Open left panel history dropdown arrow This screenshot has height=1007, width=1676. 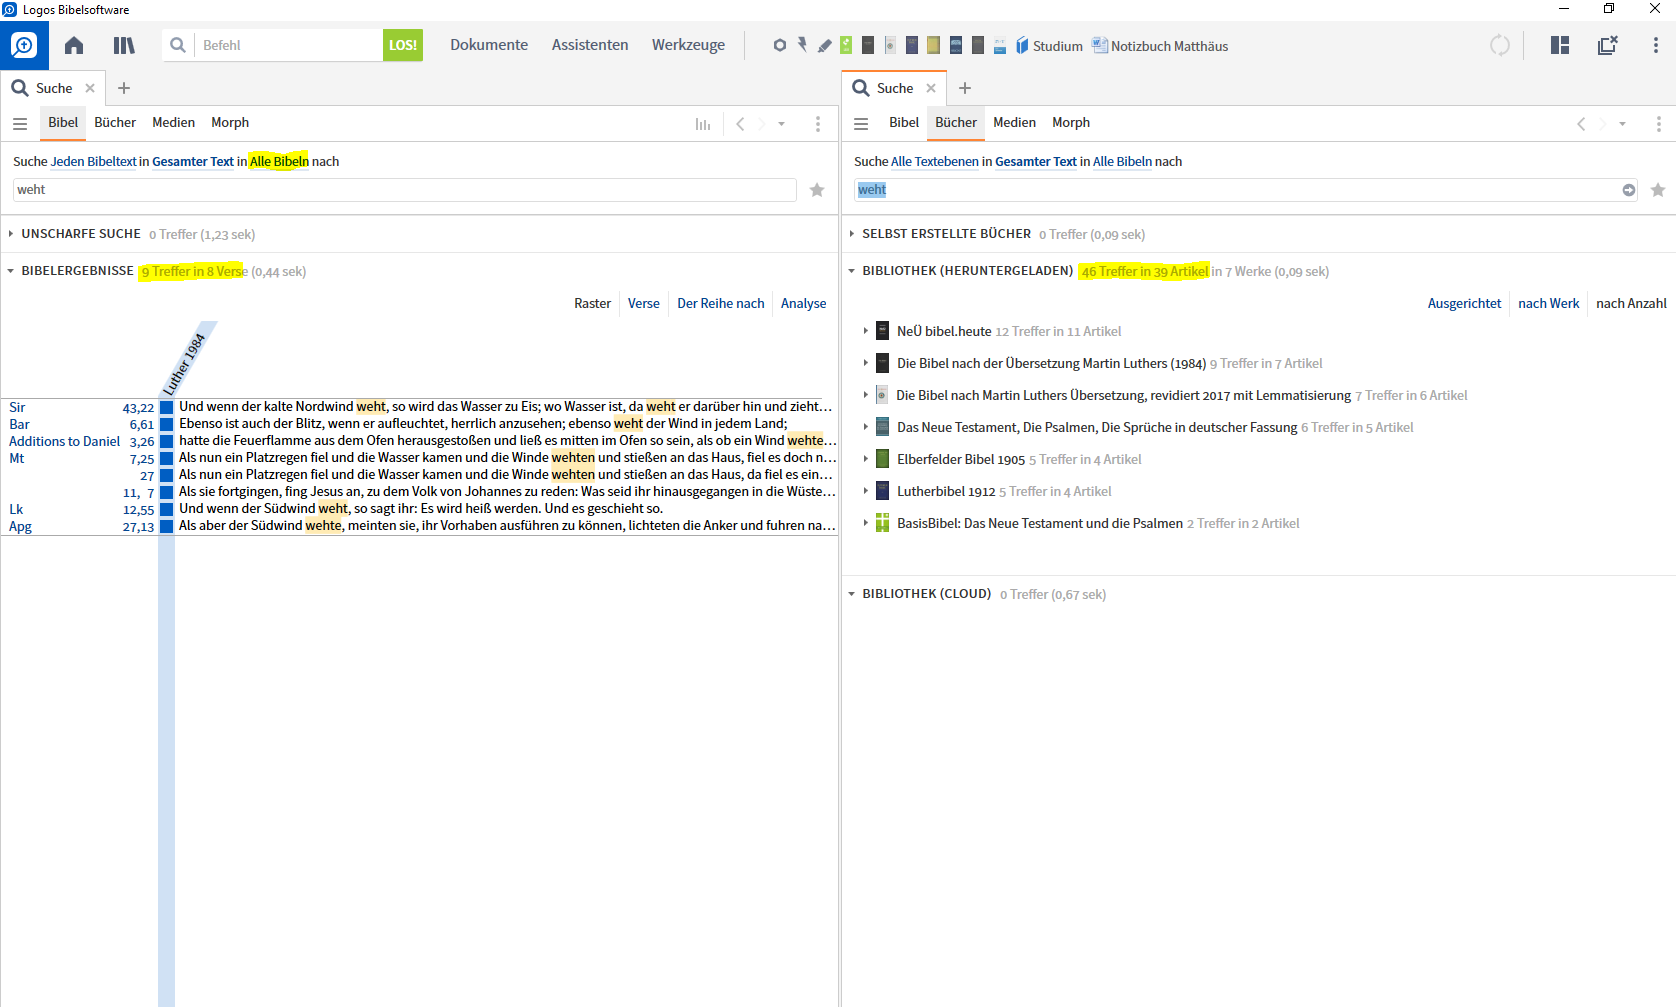(782, 124)
